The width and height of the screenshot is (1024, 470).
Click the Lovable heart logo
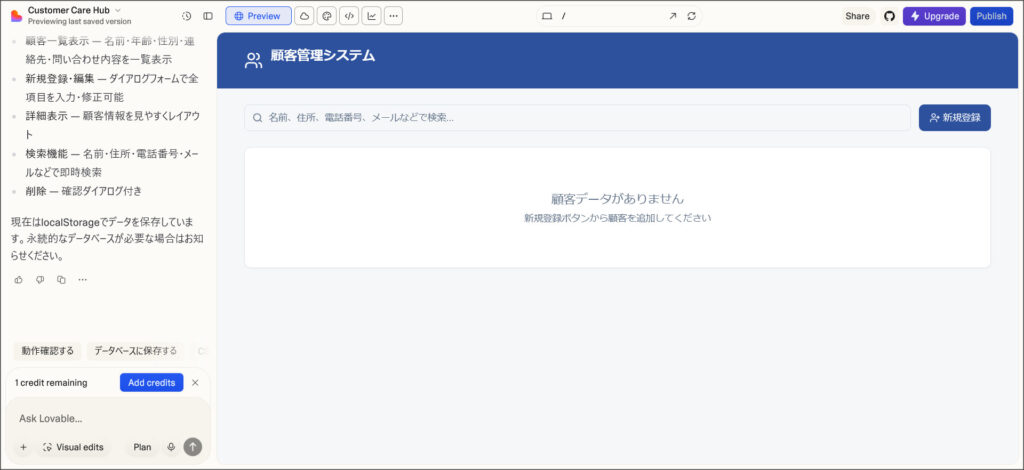click(x=16, y=16)
